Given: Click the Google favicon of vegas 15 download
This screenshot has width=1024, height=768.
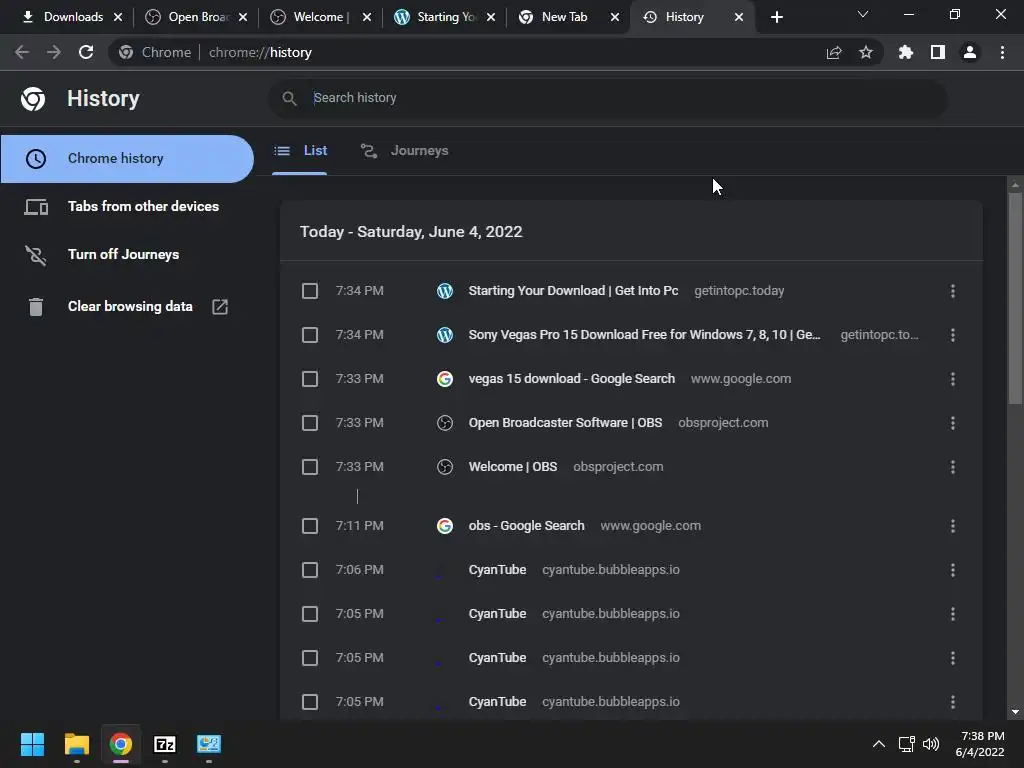Looking at the screenshot, I should click(445, 379).
